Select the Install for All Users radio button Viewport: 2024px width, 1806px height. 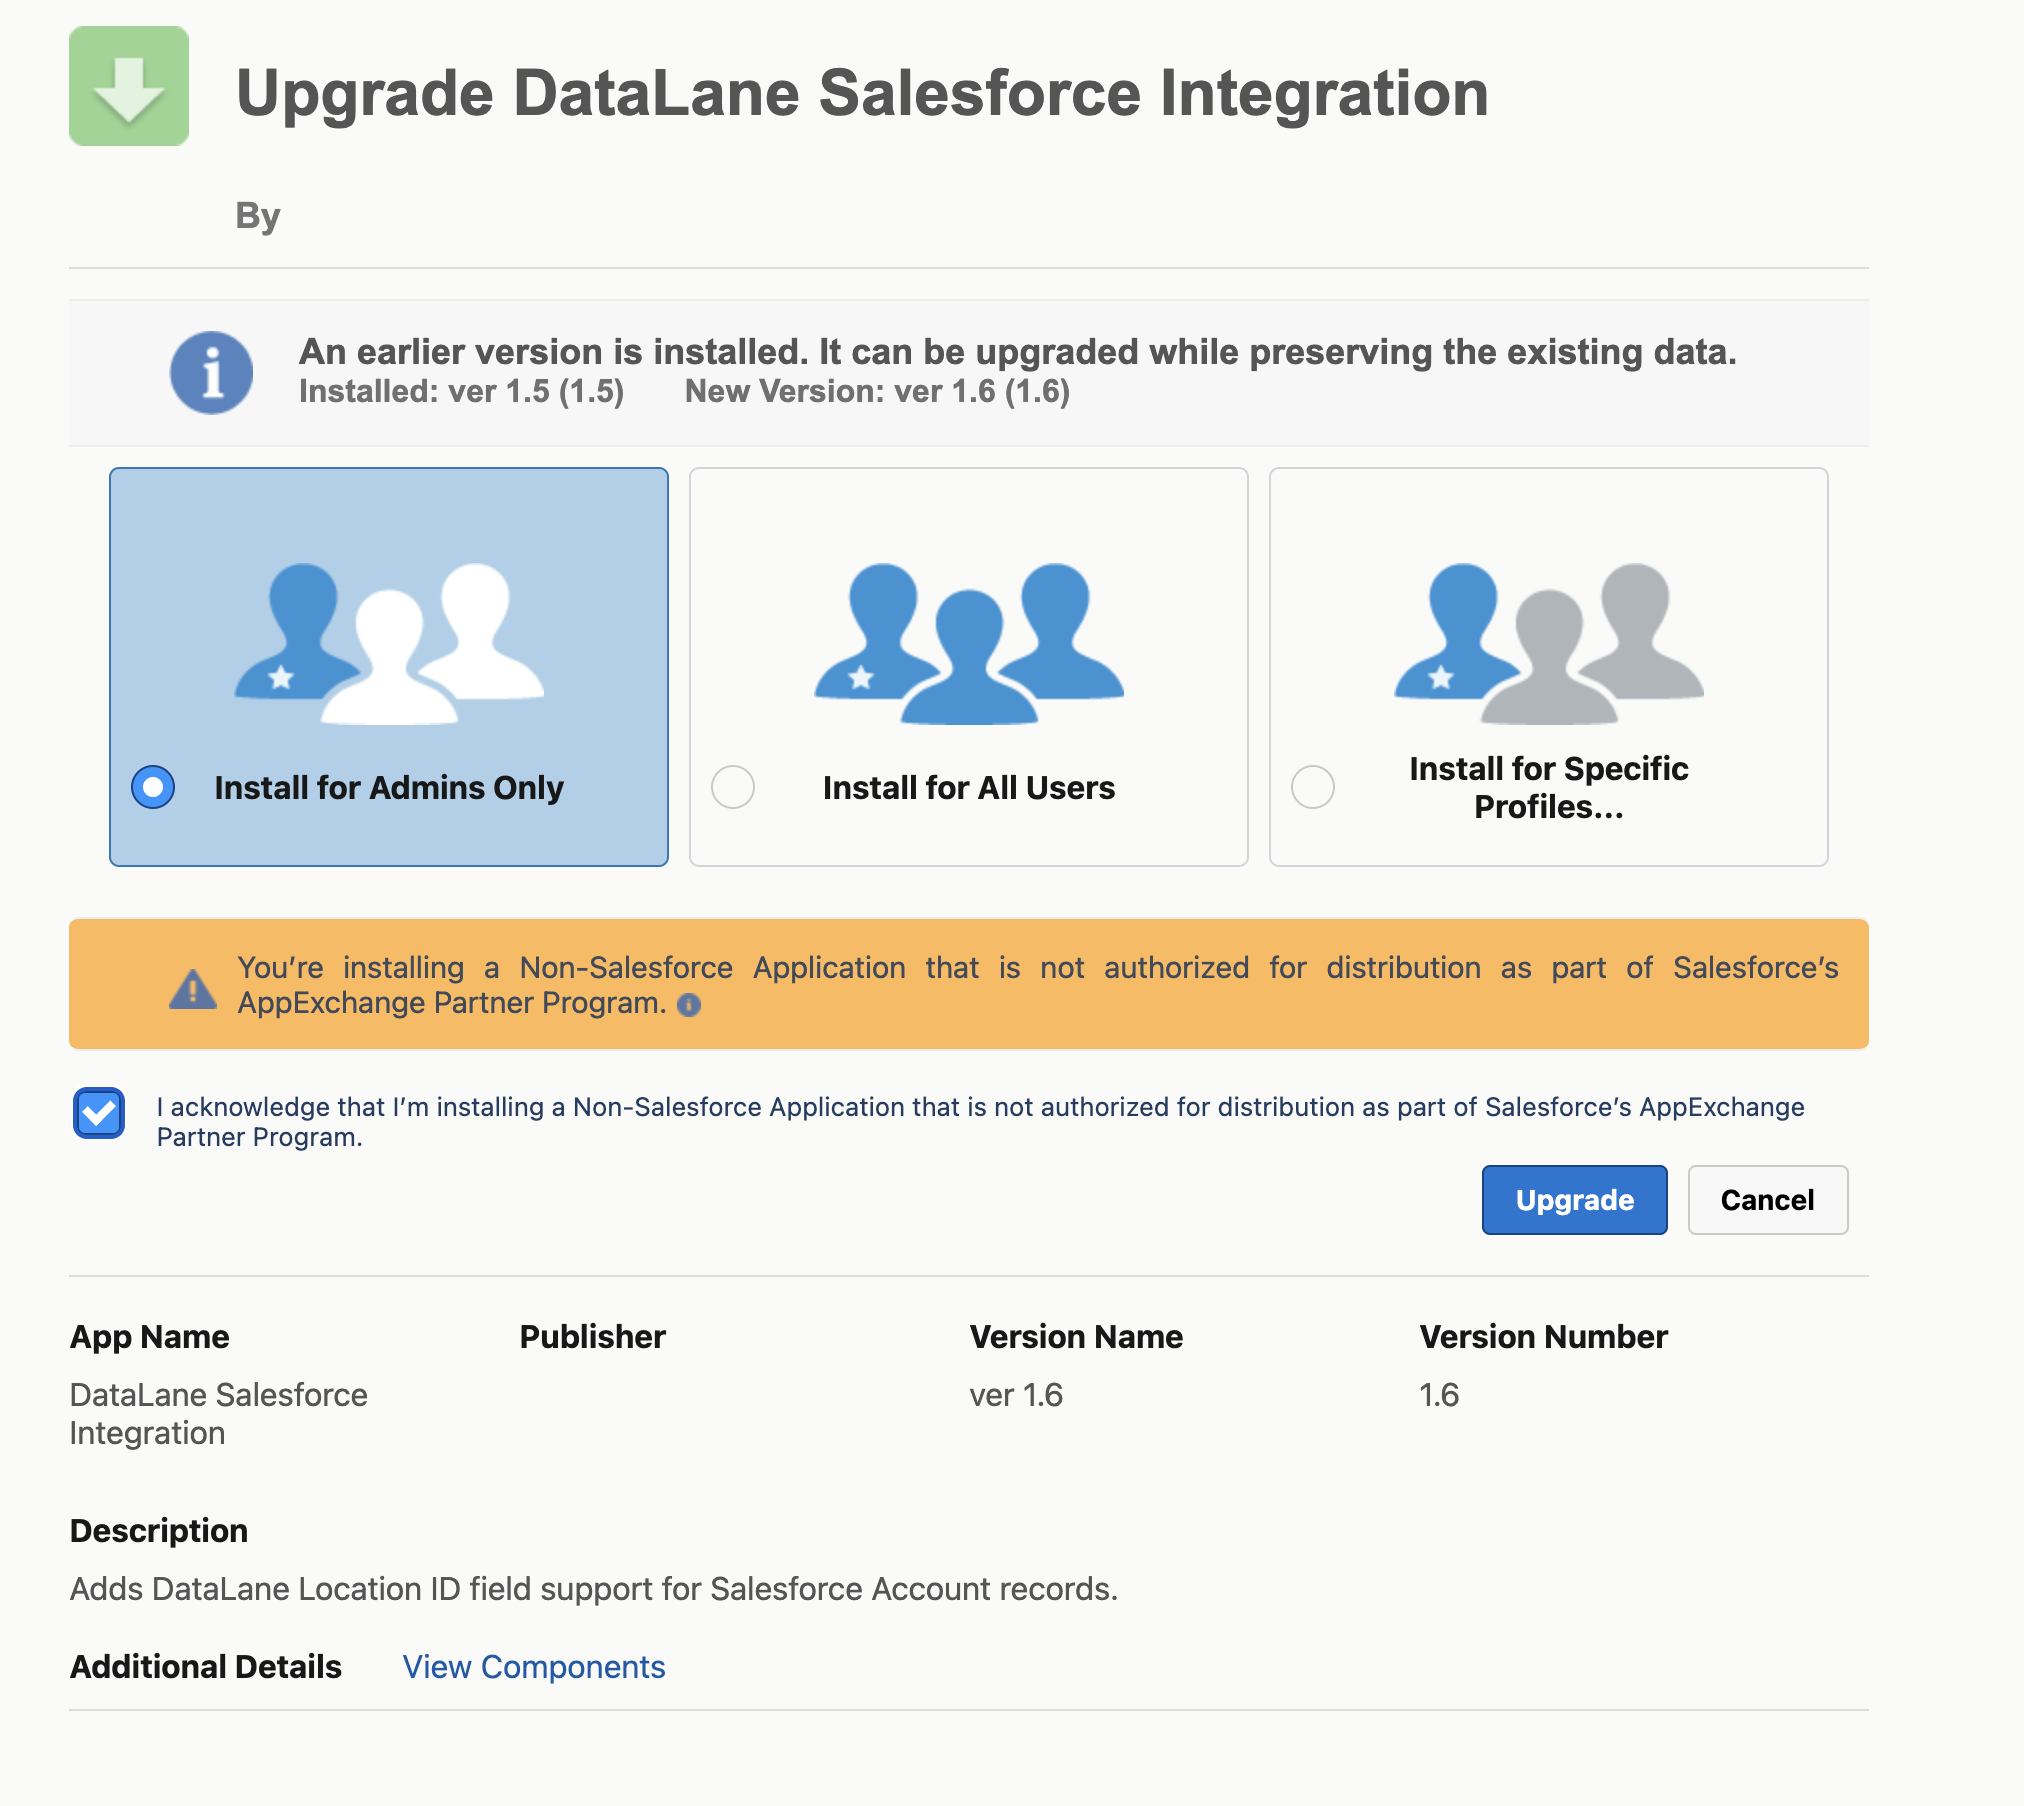coord(733,787)
